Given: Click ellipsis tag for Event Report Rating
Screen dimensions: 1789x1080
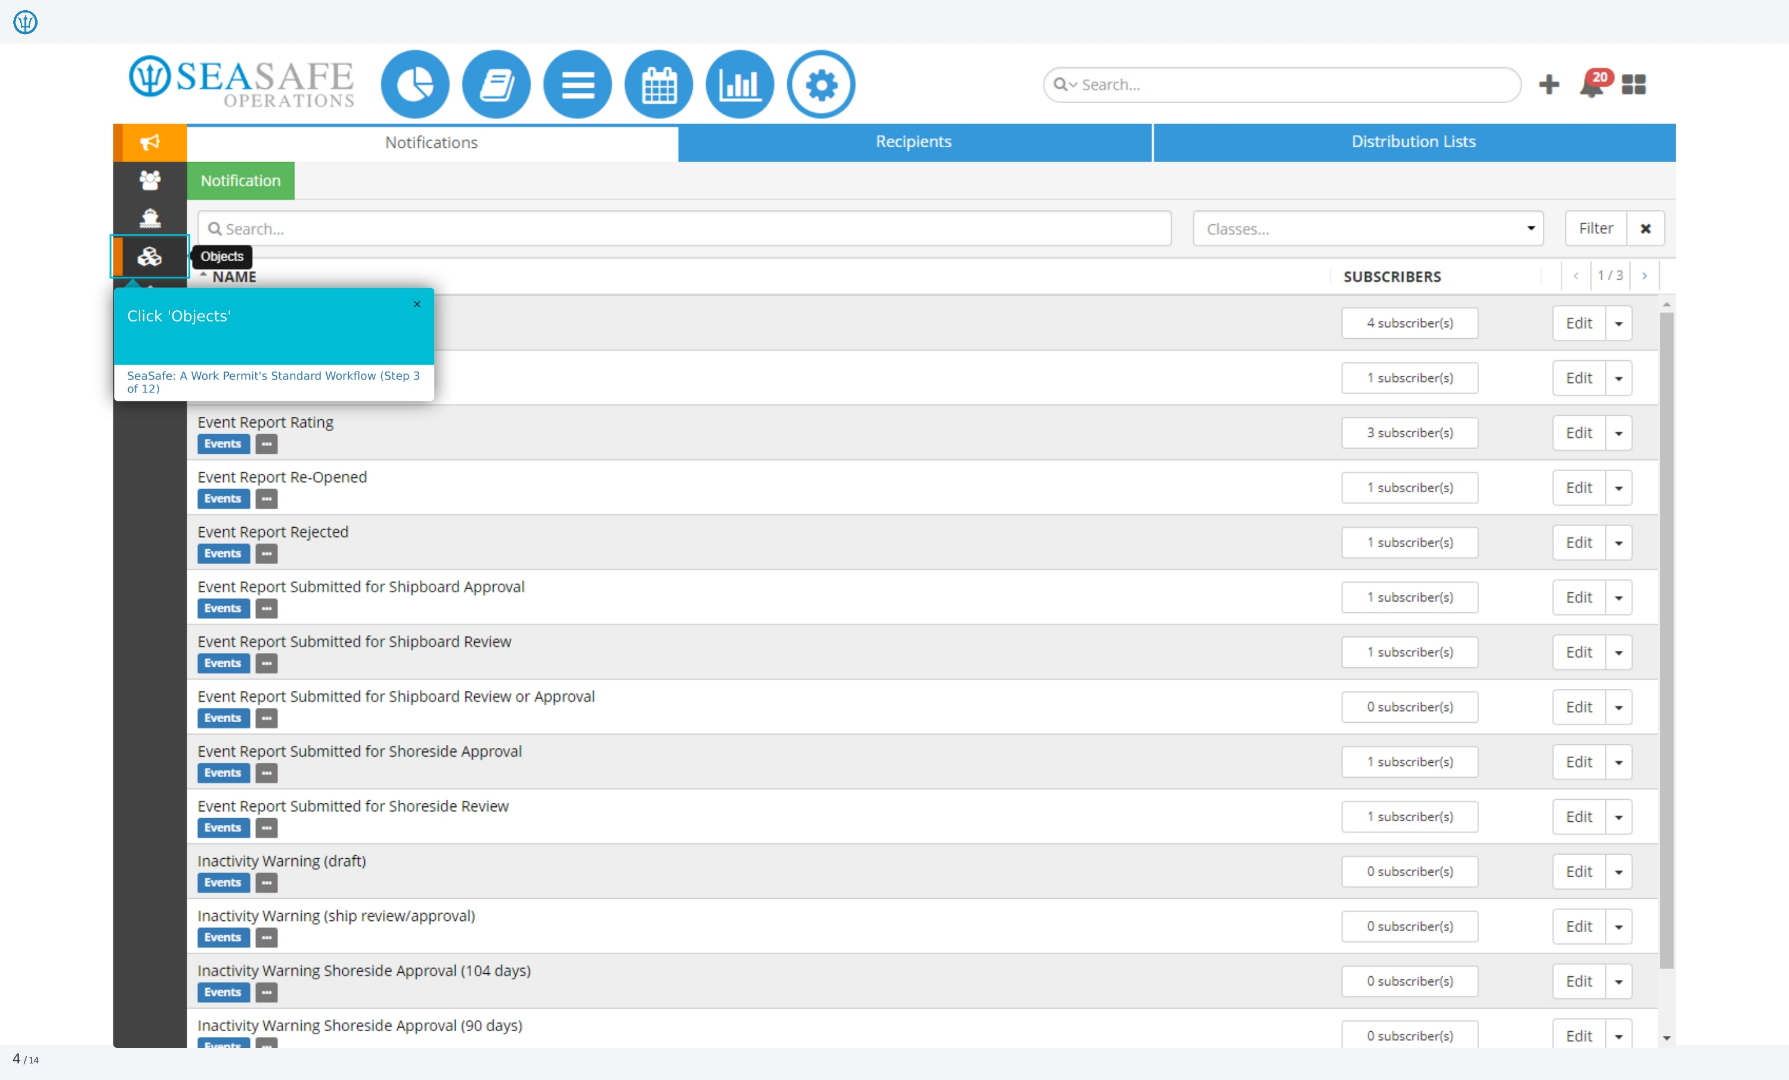Looking at the screenshot, I should pos(267,444).
